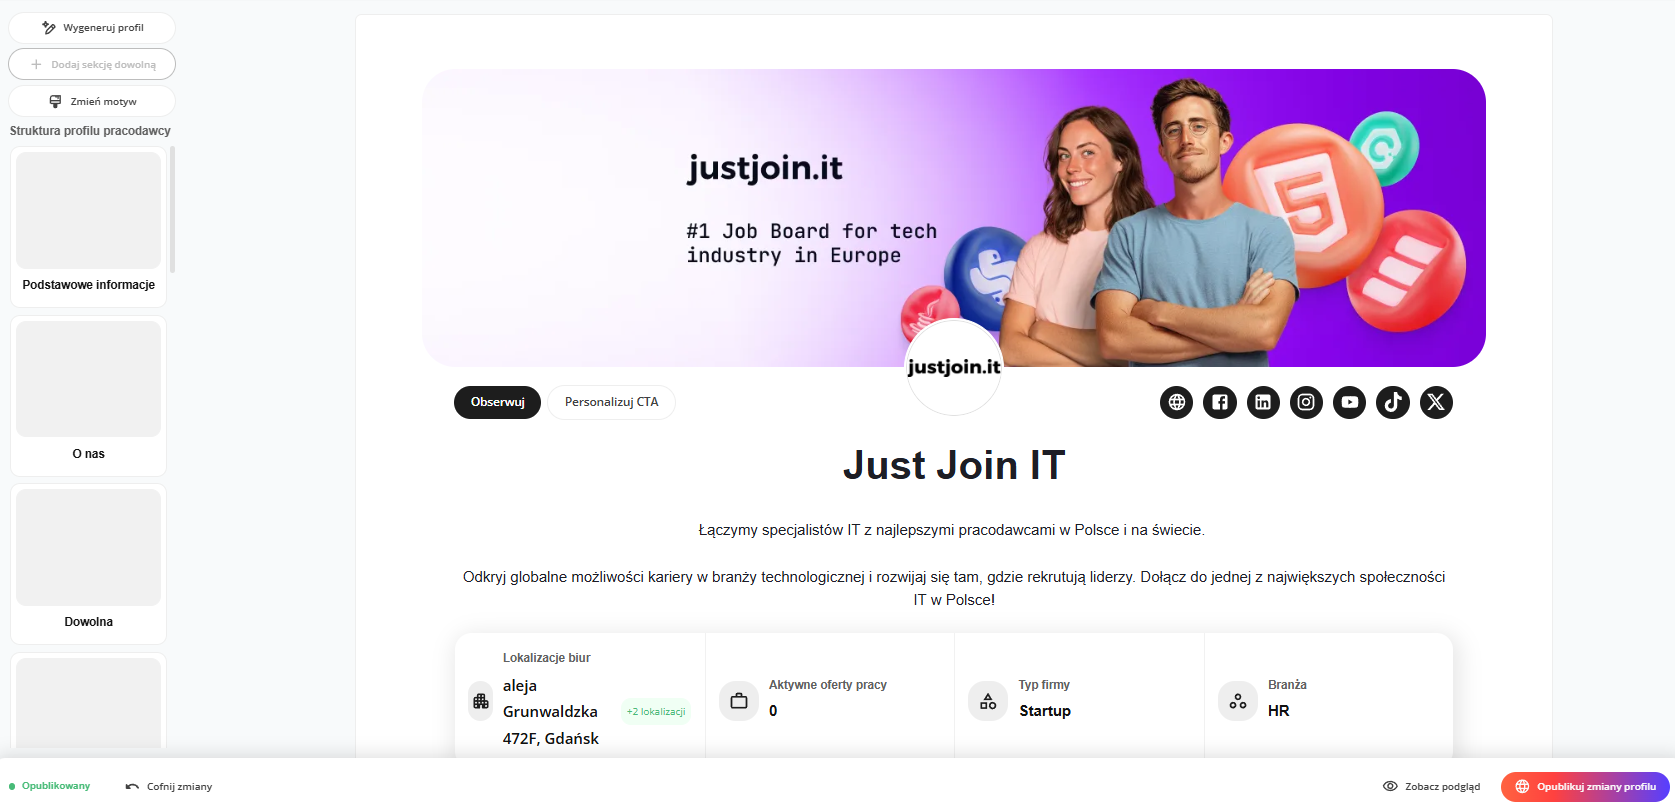
Task: Click the office building icon next to Lokalizacje biur
Action: tap(481, 701)
